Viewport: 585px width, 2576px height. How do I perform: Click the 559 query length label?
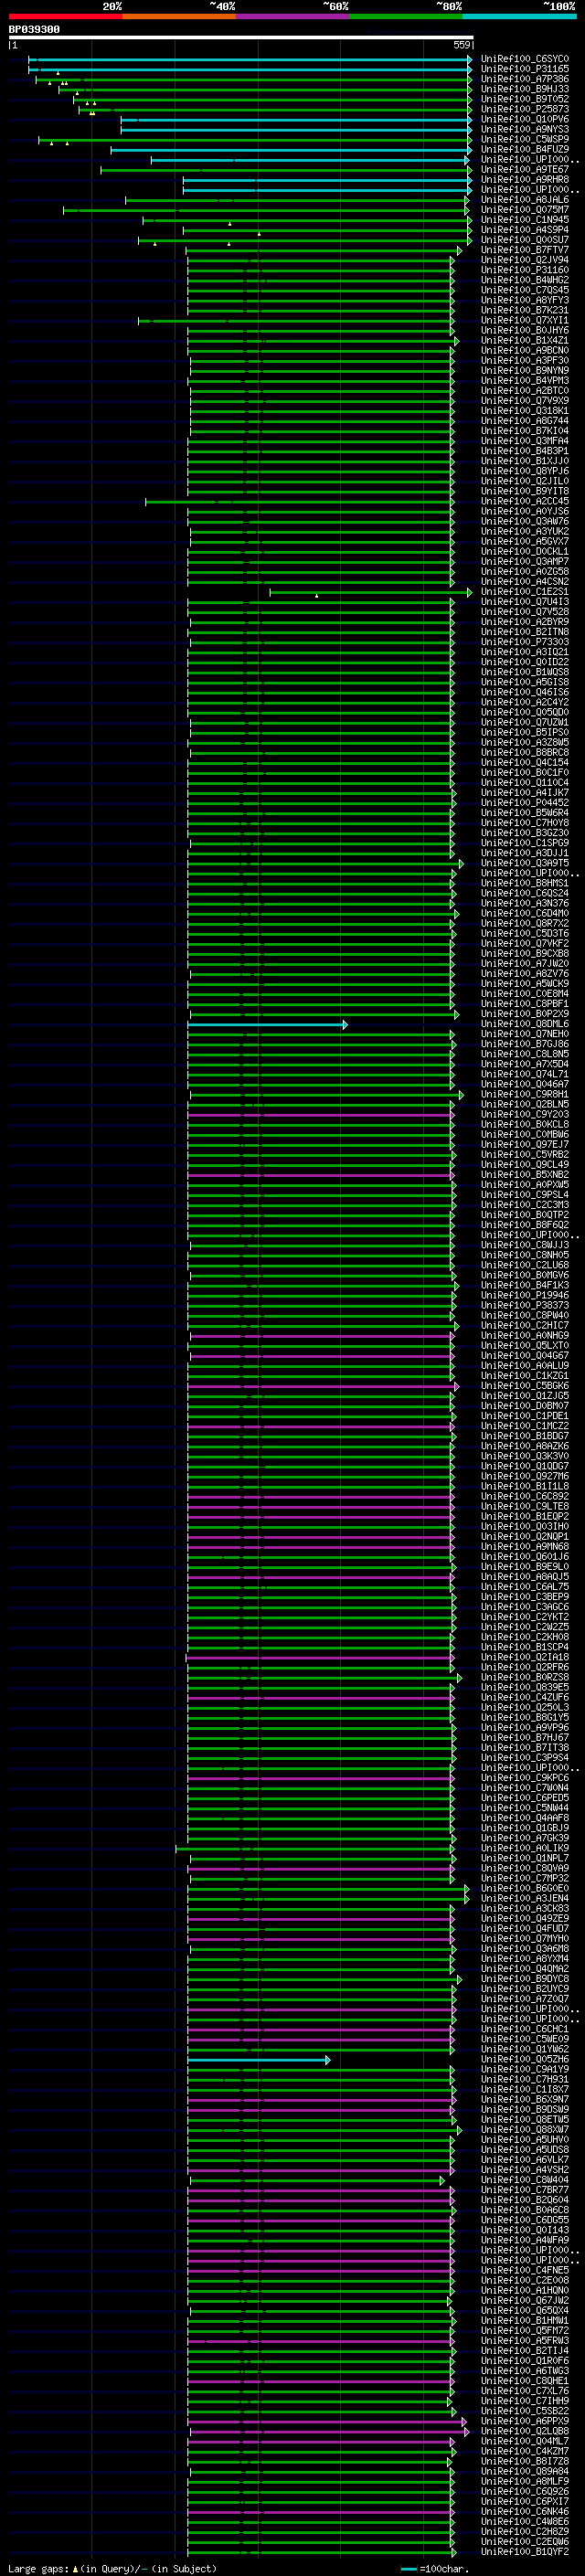click(462, 45)
